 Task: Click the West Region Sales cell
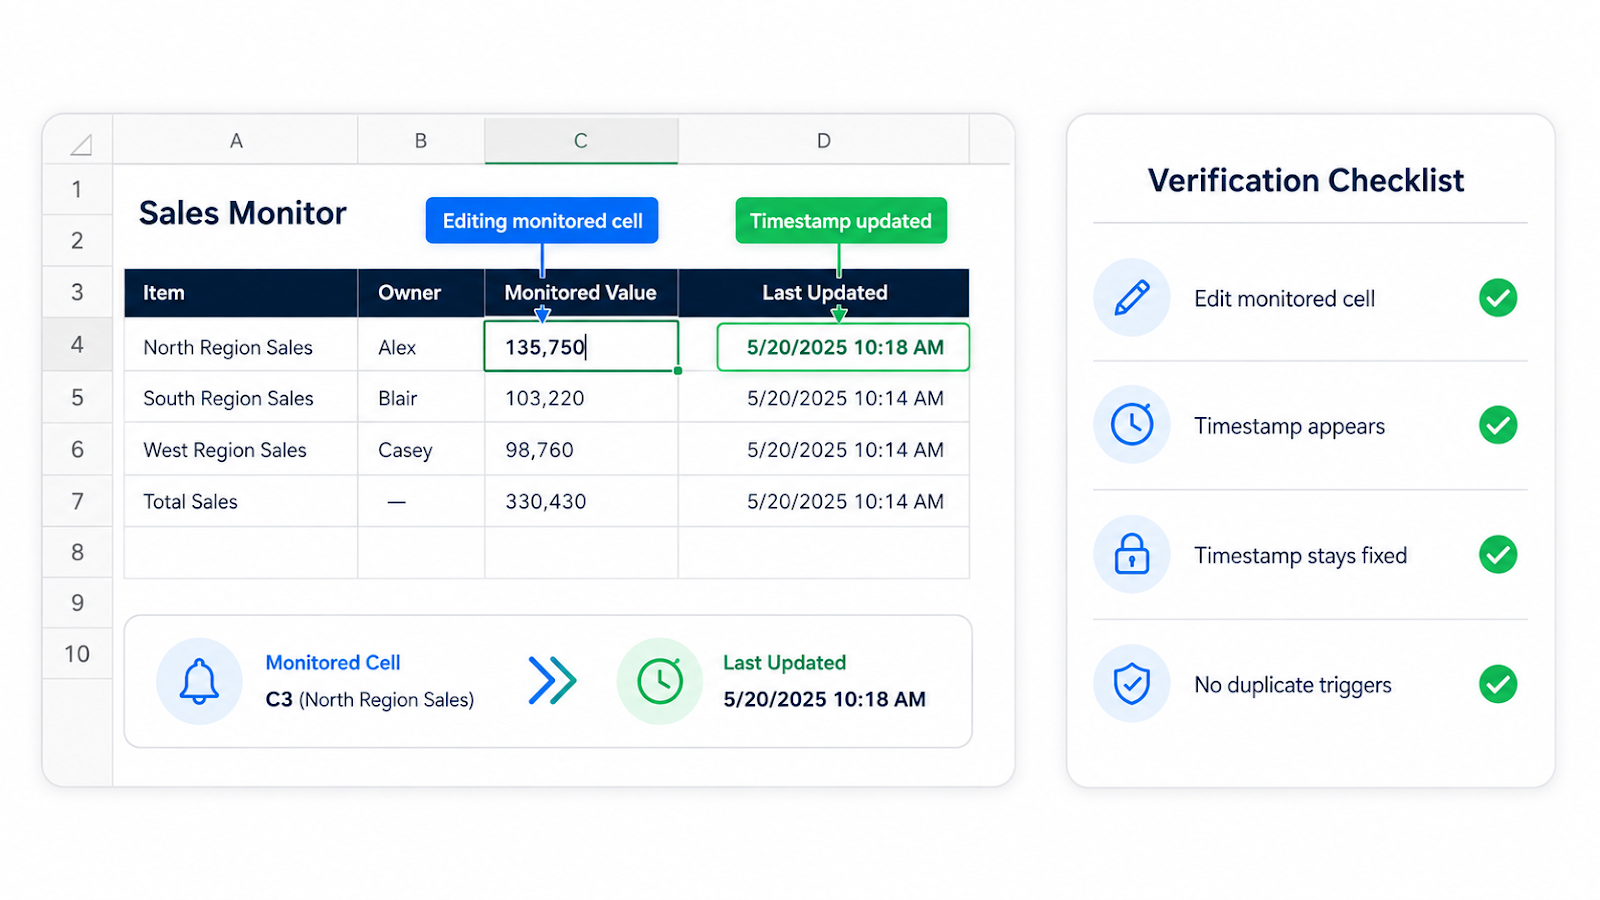pos(241,450)
